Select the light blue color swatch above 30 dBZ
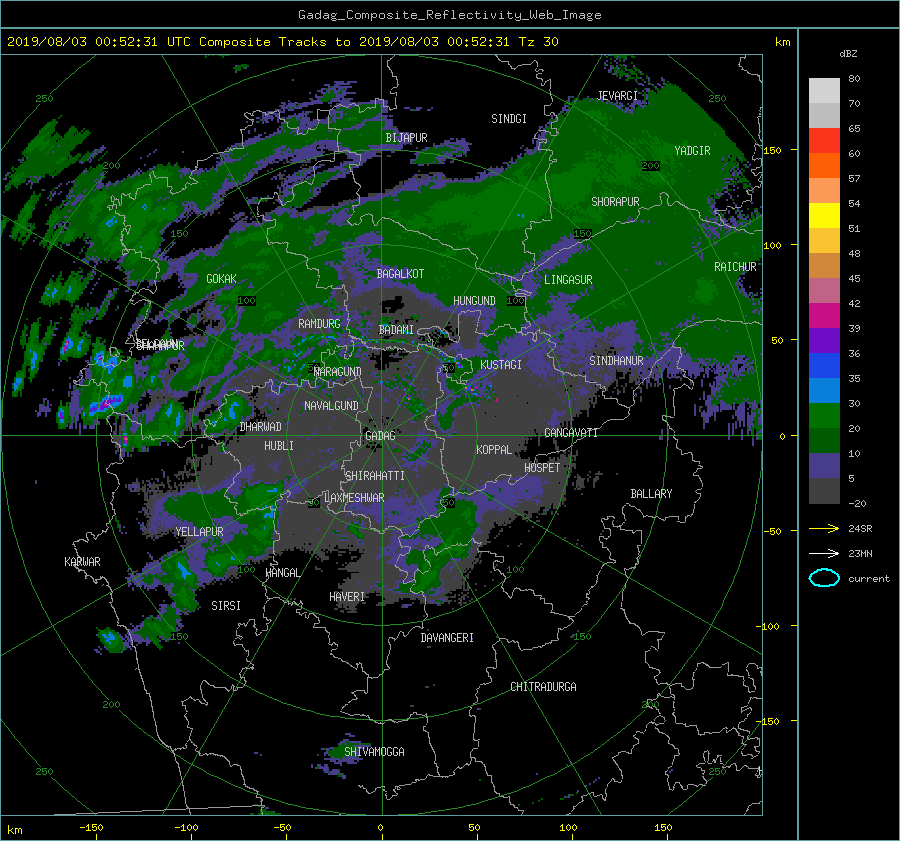This screenshot has width=900, height=841. click(x=824, y=390)
